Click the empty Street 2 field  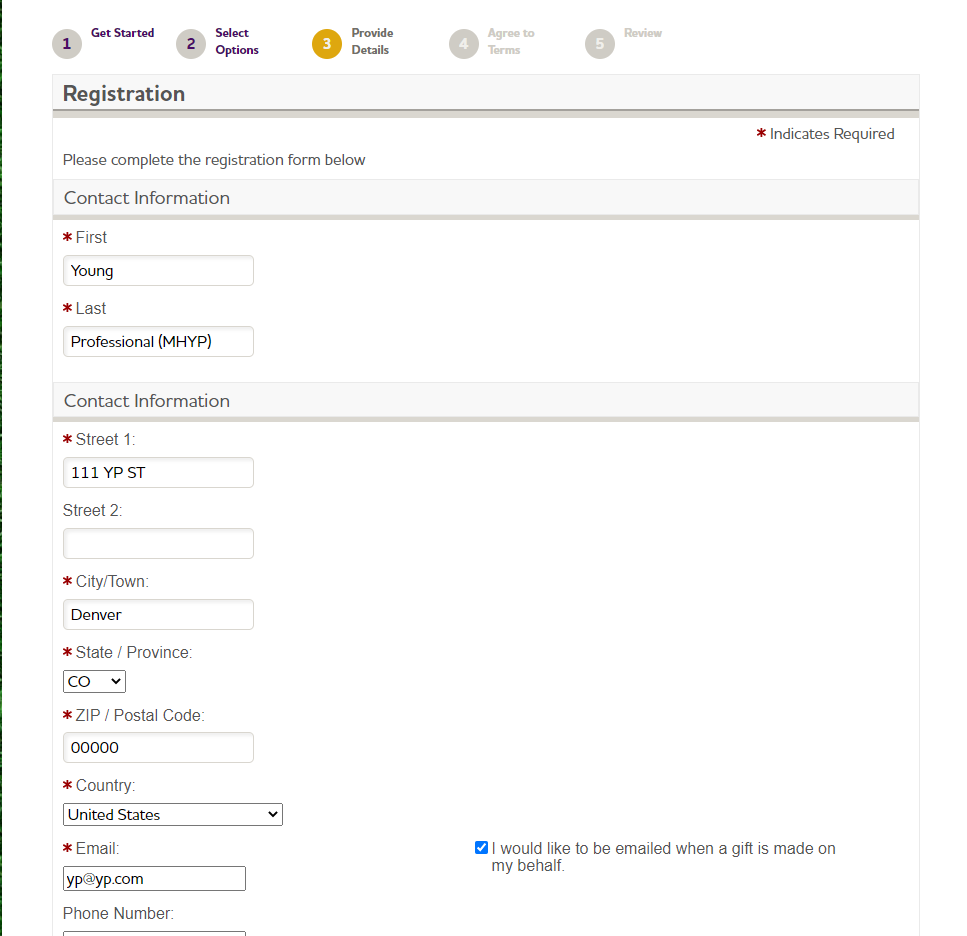pyautogui.click(x=158, y=543)
